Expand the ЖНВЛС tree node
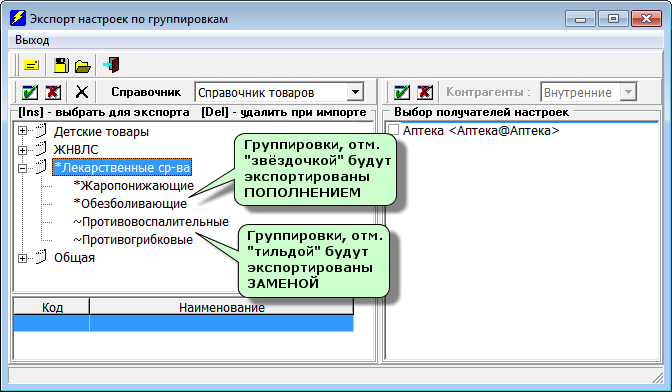 (22, 150)
